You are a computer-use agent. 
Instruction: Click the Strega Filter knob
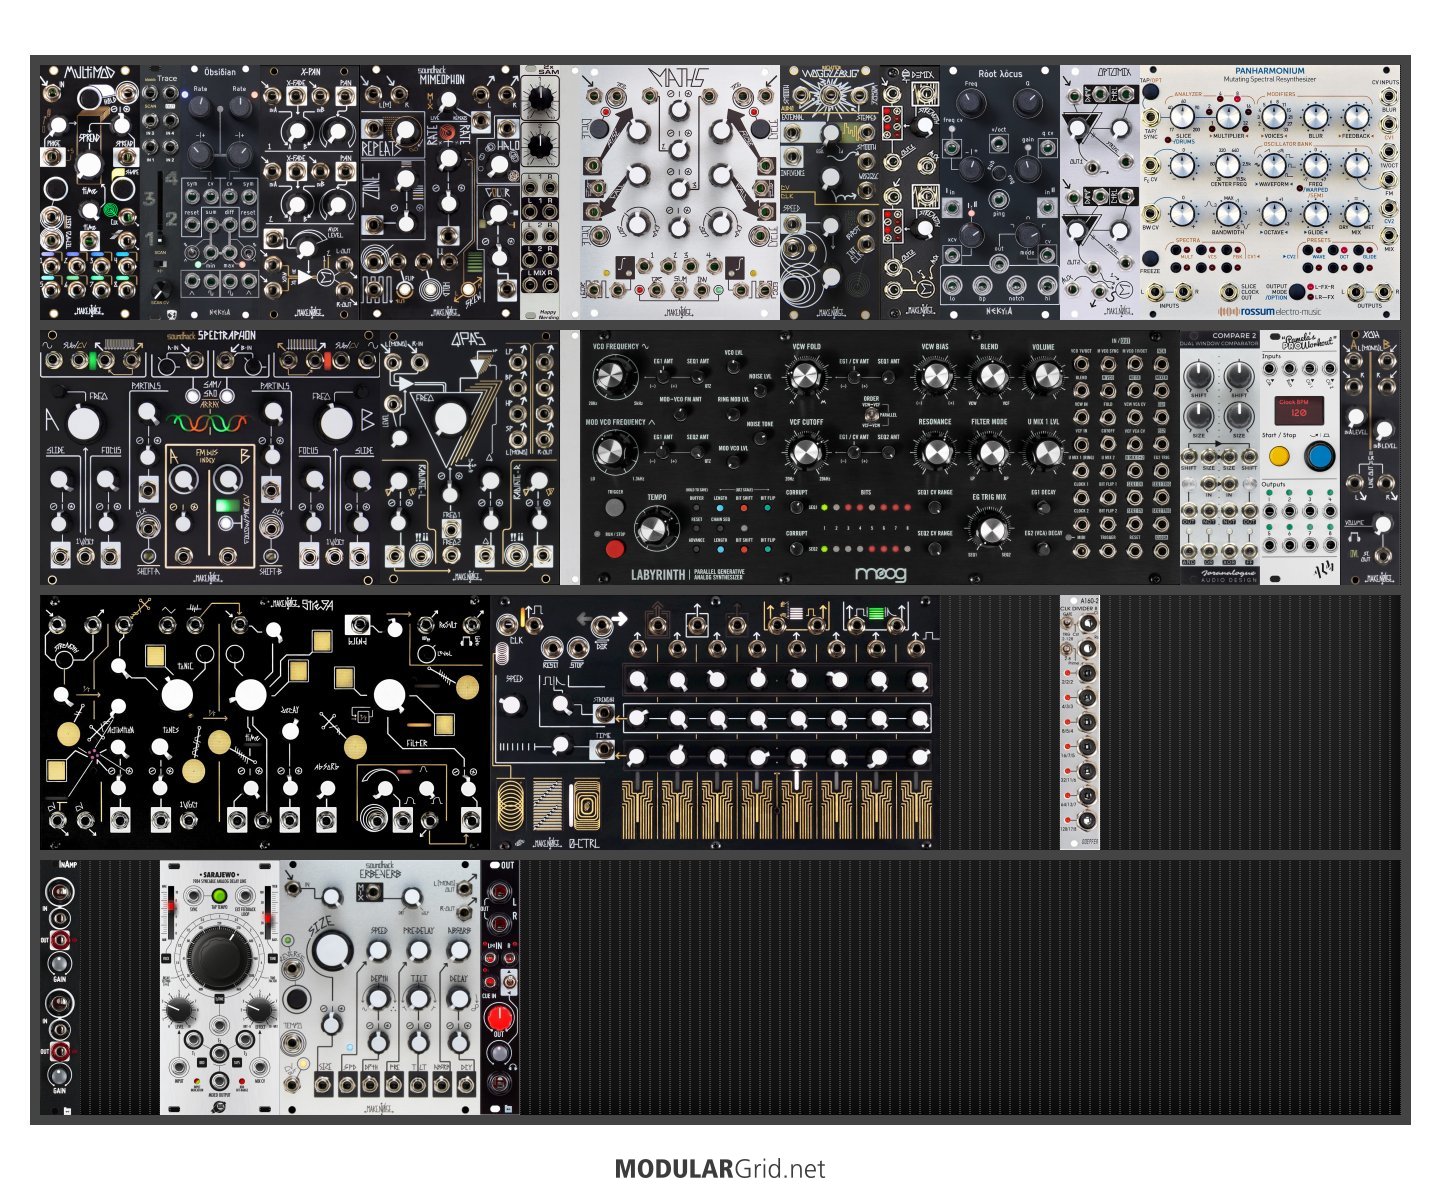tap(389, 693)
